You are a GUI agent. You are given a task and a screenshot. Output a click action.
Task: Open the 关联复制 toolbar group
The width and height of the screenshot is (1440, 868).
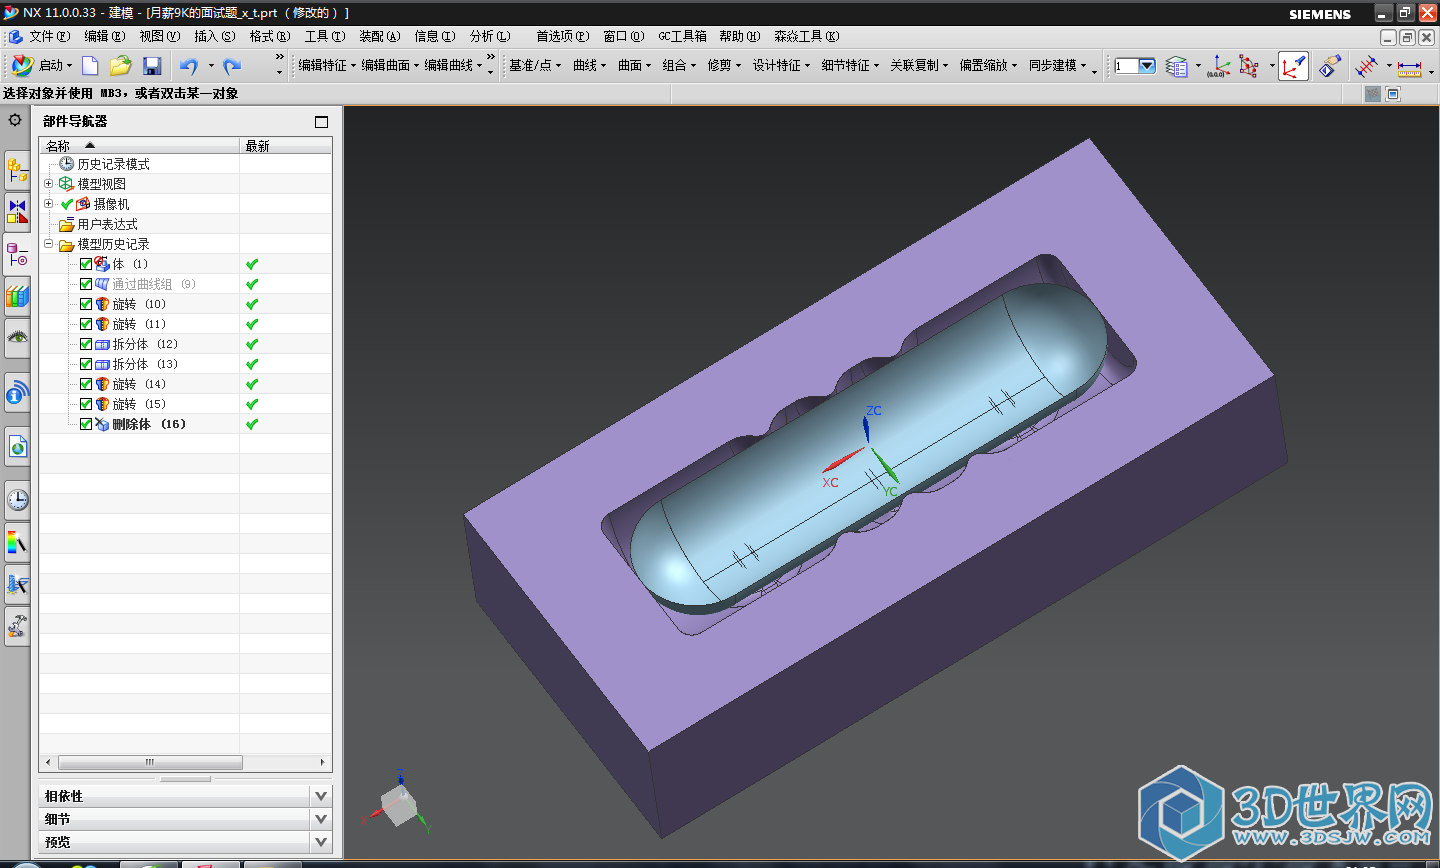pyautogui.click(x=919, y=66)
